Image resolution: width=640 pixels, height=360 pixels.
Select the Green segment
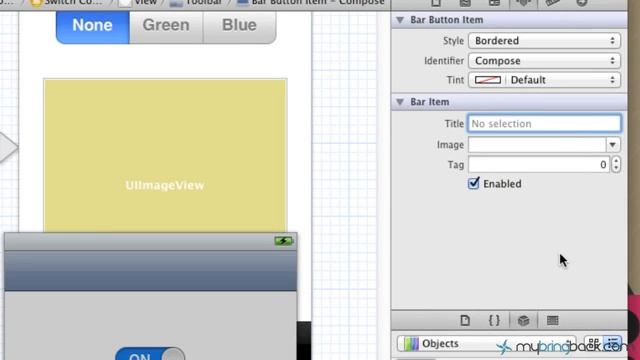(166, 26)
